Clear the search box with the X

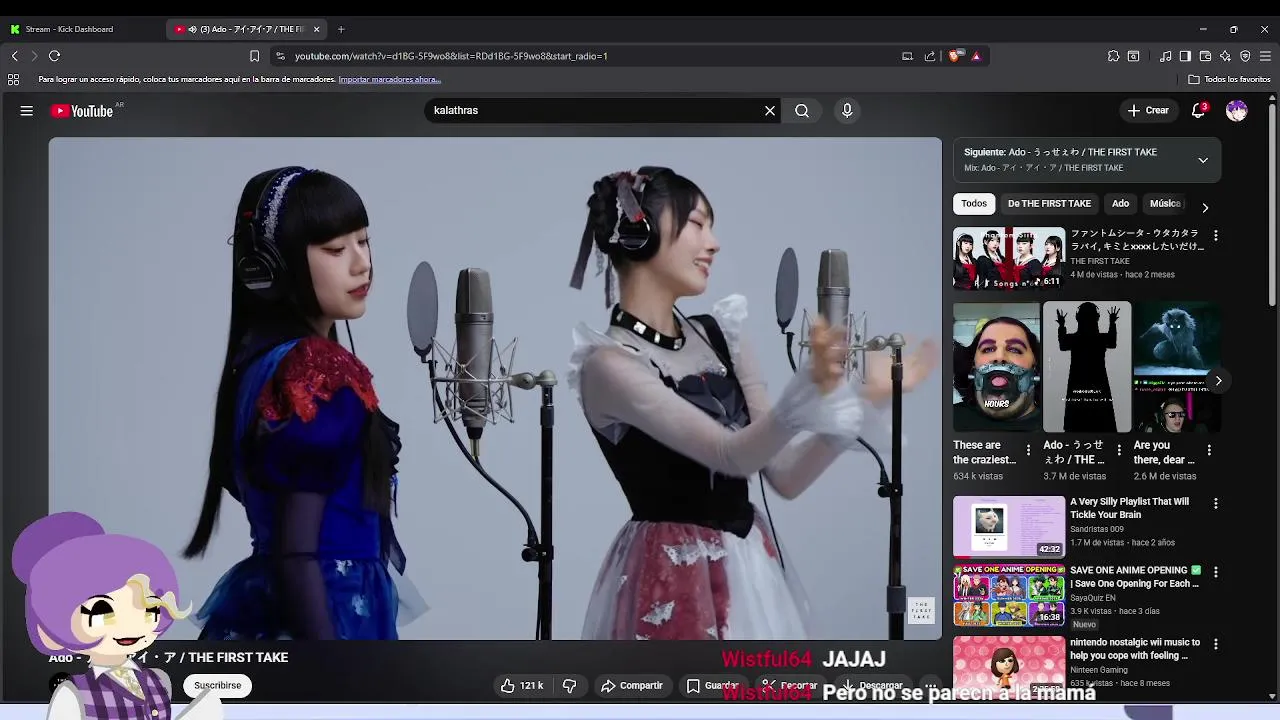770,111
